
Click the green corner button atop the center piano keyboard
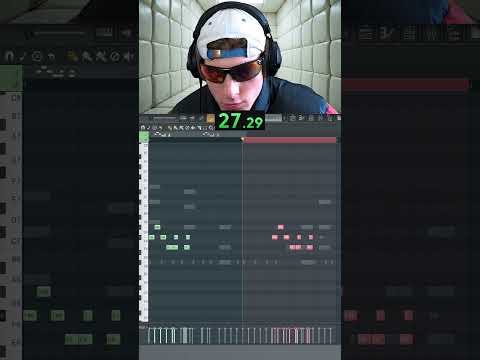(x=144, y=137)
